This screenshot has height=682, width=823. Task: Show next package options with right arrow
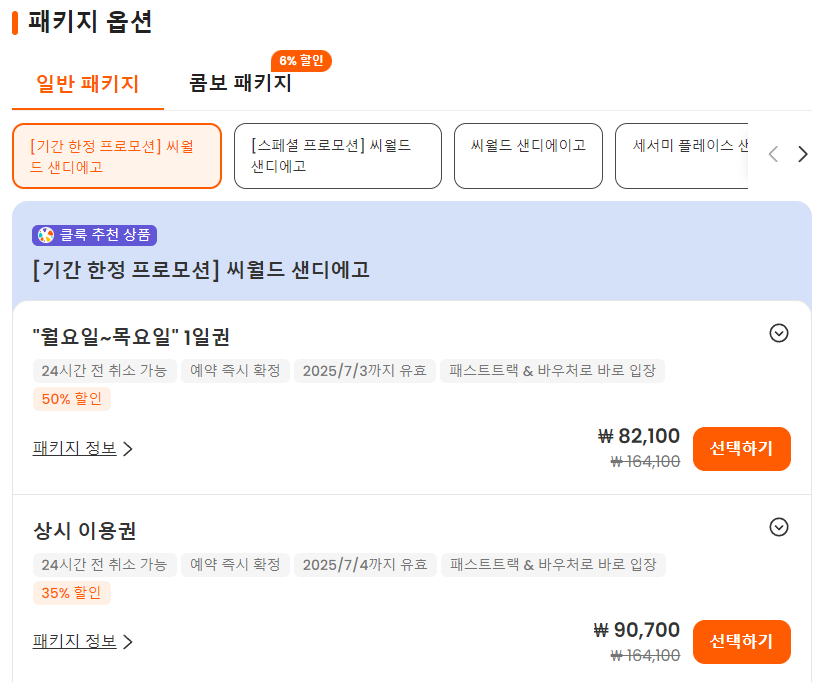(803, 154)
